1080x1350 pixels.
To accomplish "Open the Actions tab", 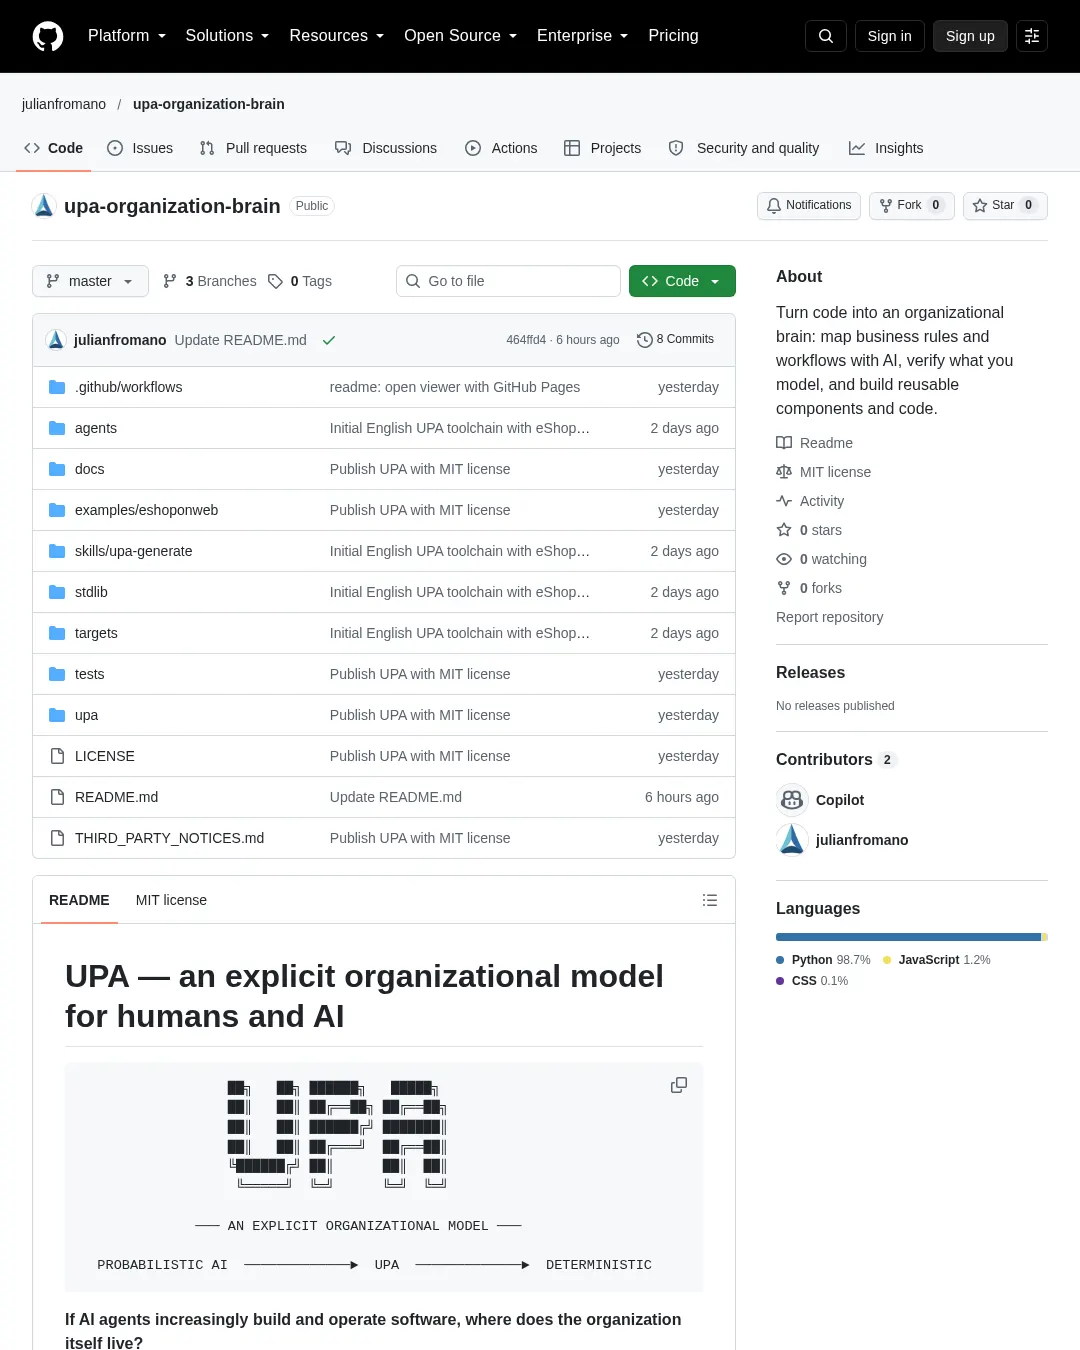I will coord(501,148).
